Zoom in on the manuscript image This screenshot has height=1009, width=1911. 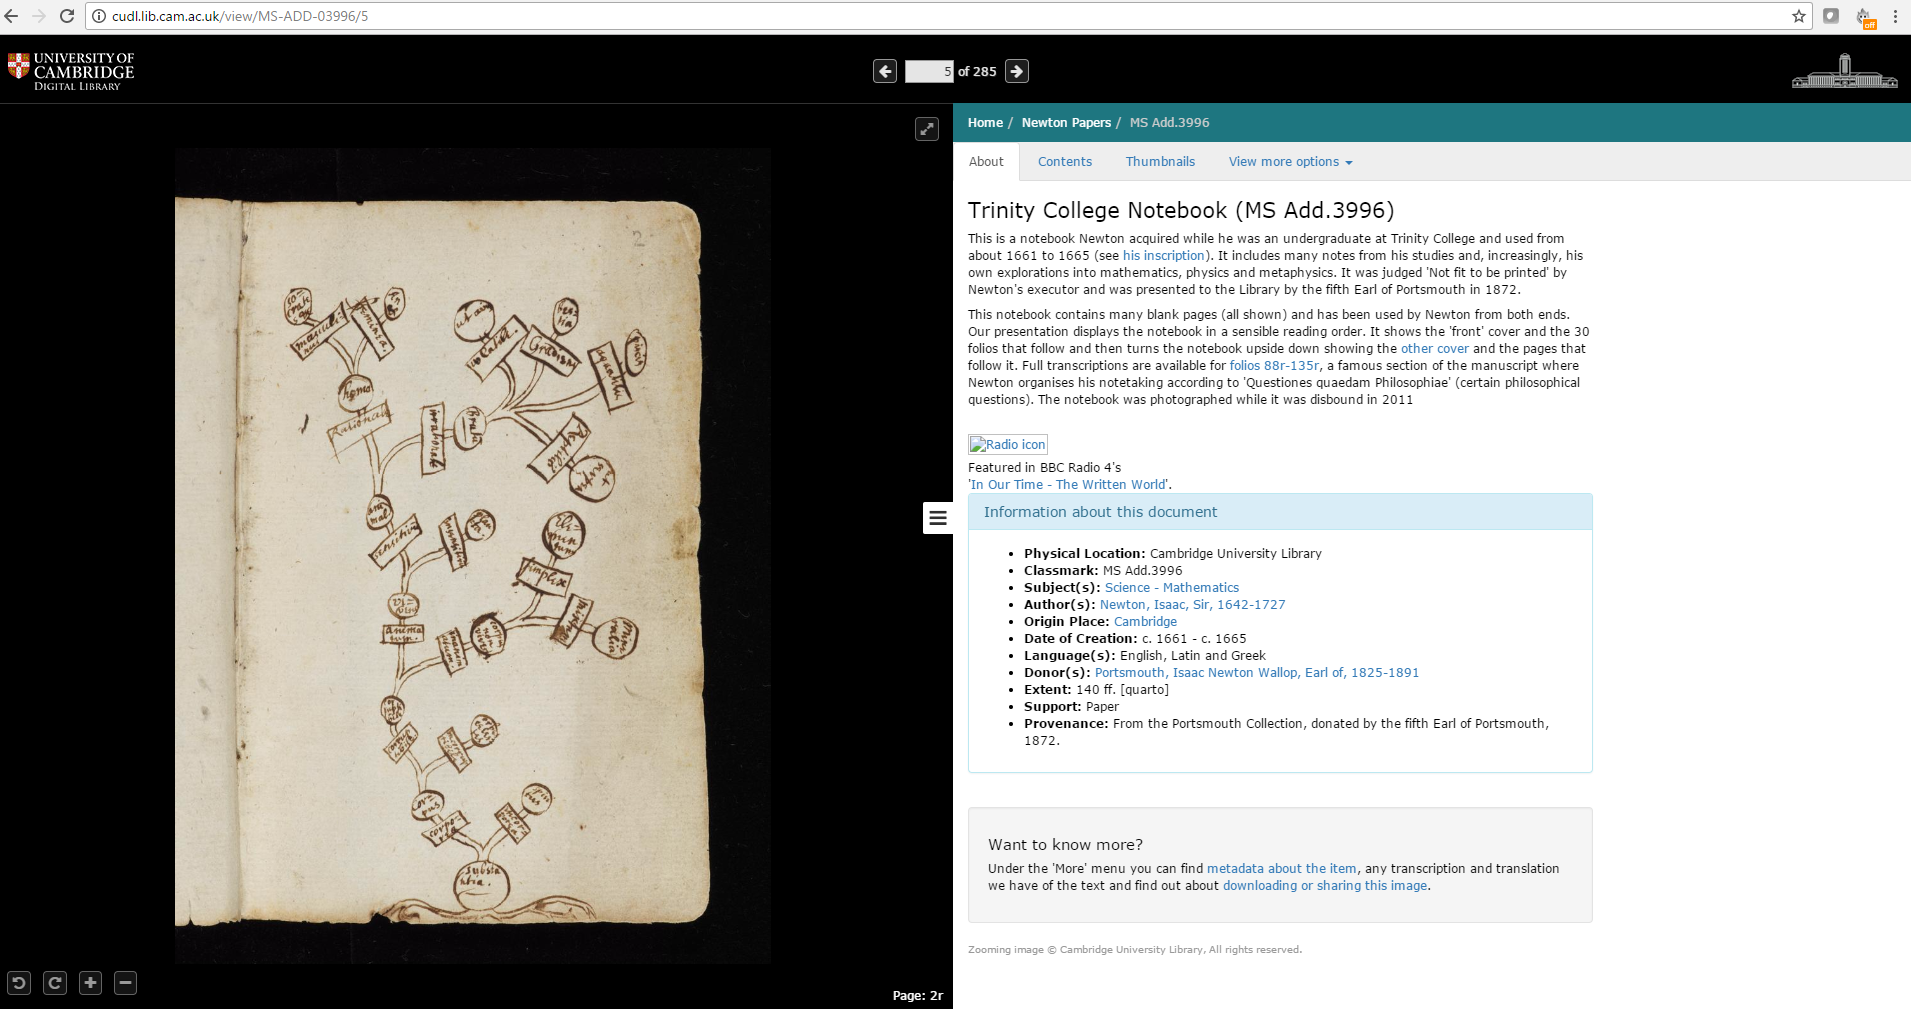point(90,983)
